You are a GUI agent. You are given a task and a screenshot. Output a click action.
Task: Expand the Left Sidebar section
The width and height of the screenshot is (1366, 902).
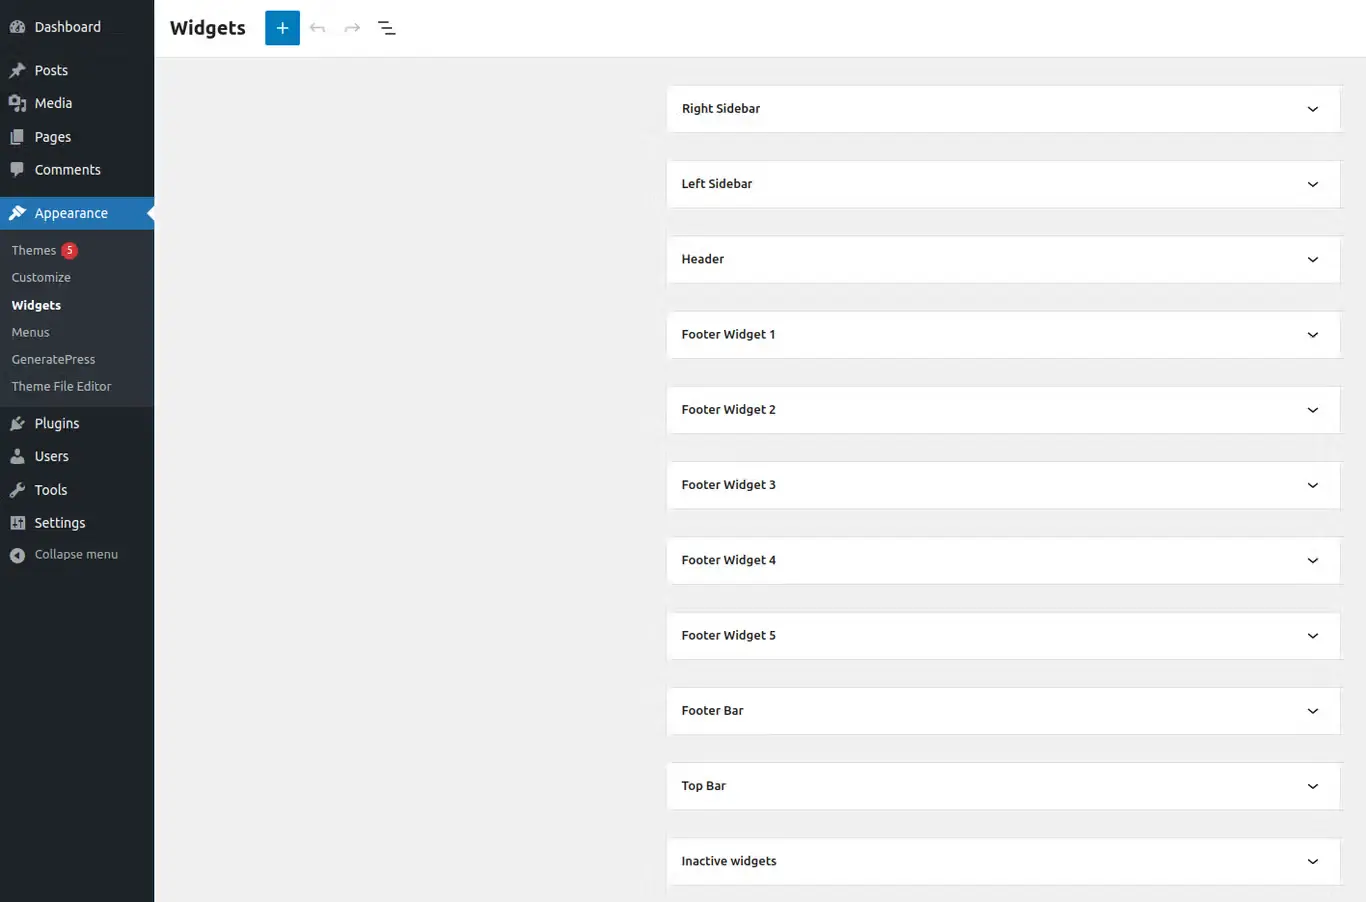pos(1312,184)
